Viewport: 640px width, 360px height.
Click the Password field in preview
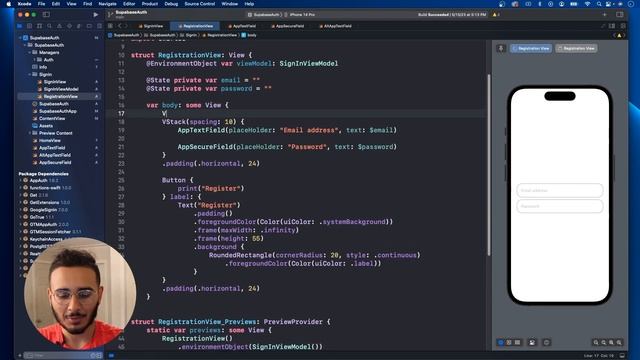(x=560, y=206)
